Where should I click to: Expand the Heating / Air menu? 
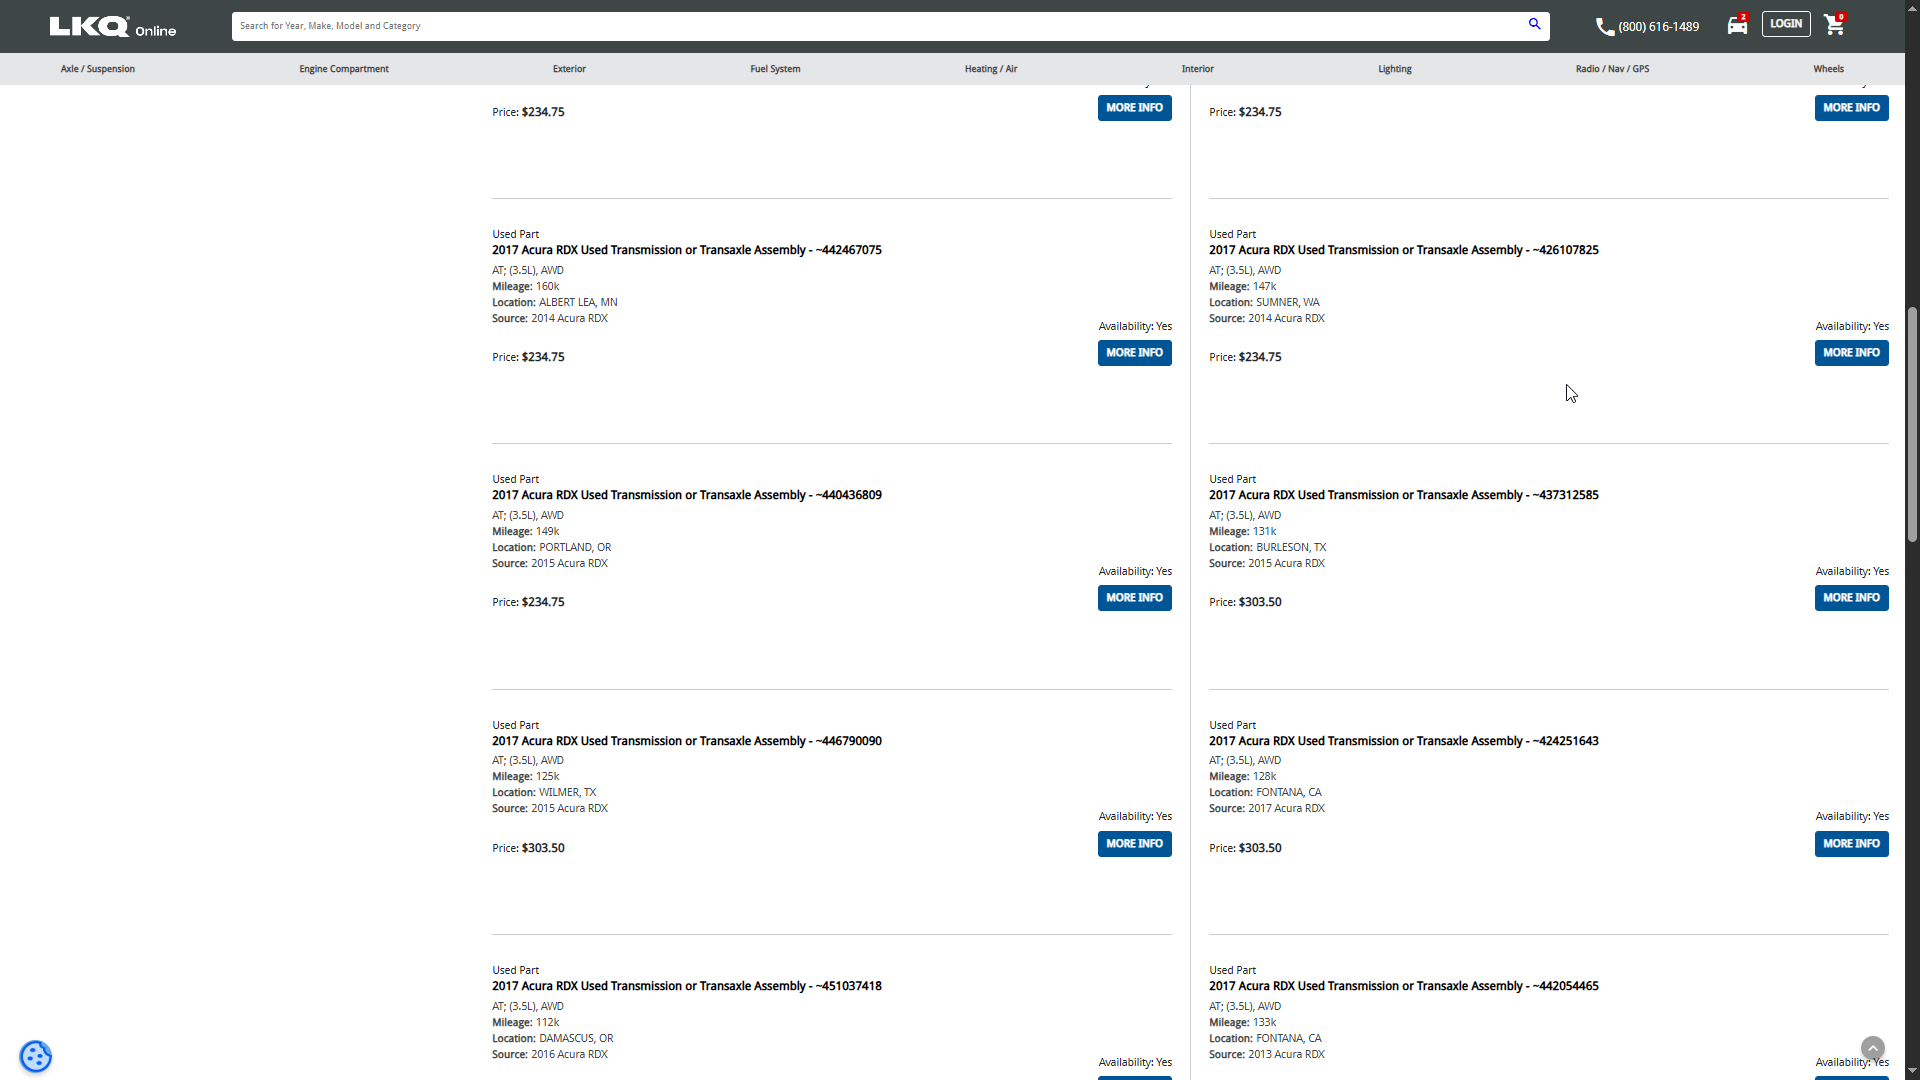(990, 69)
